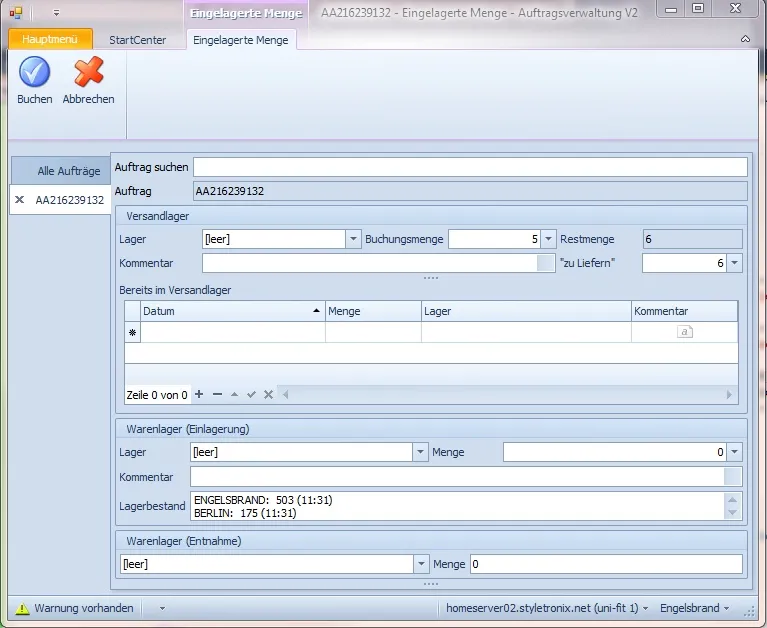This screenshot has width=767, height=628.
Task: Click the Buchen checkmark icon
Action: pos(34,72)
